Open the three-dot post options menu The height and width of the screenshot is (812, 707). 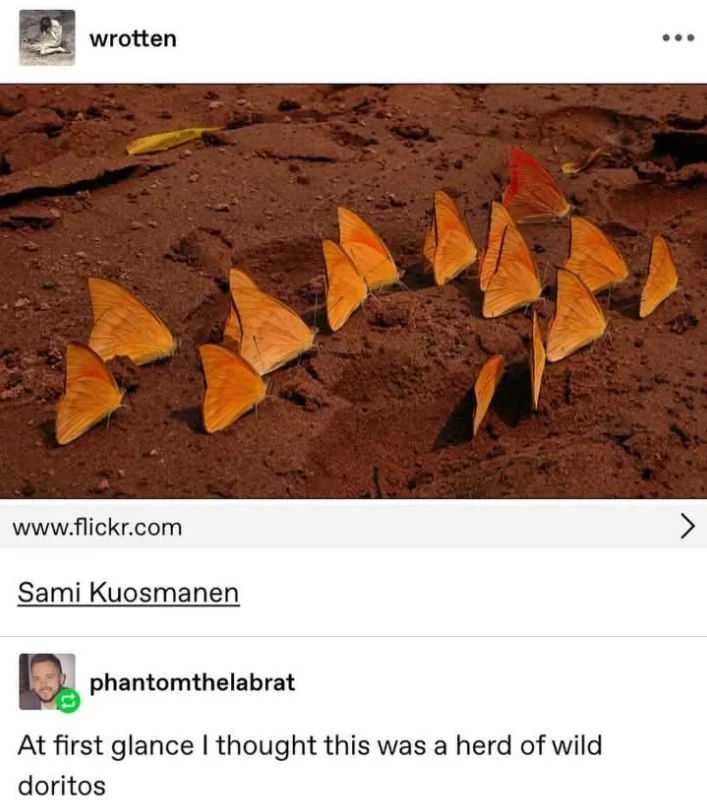678,38
